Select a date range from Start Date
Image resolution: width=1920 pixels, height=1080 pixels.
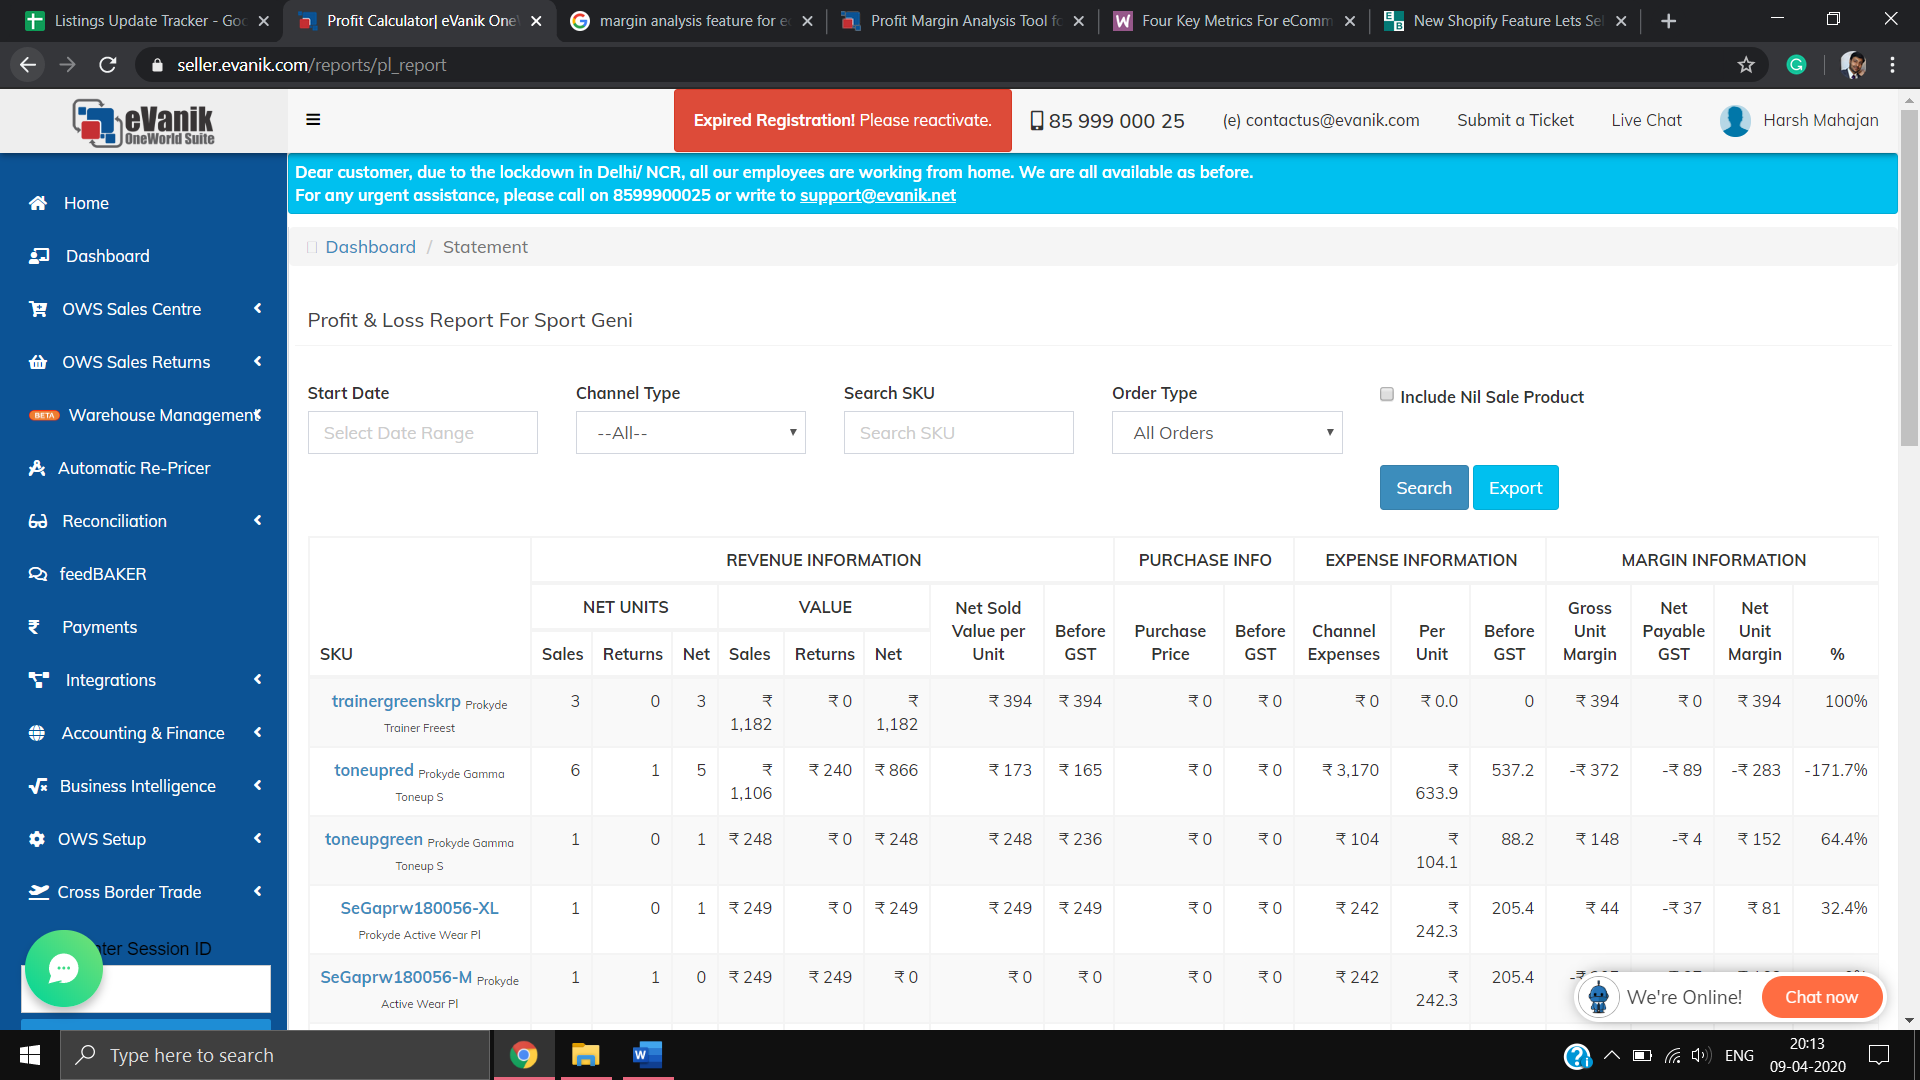click(x=423, y=433)
